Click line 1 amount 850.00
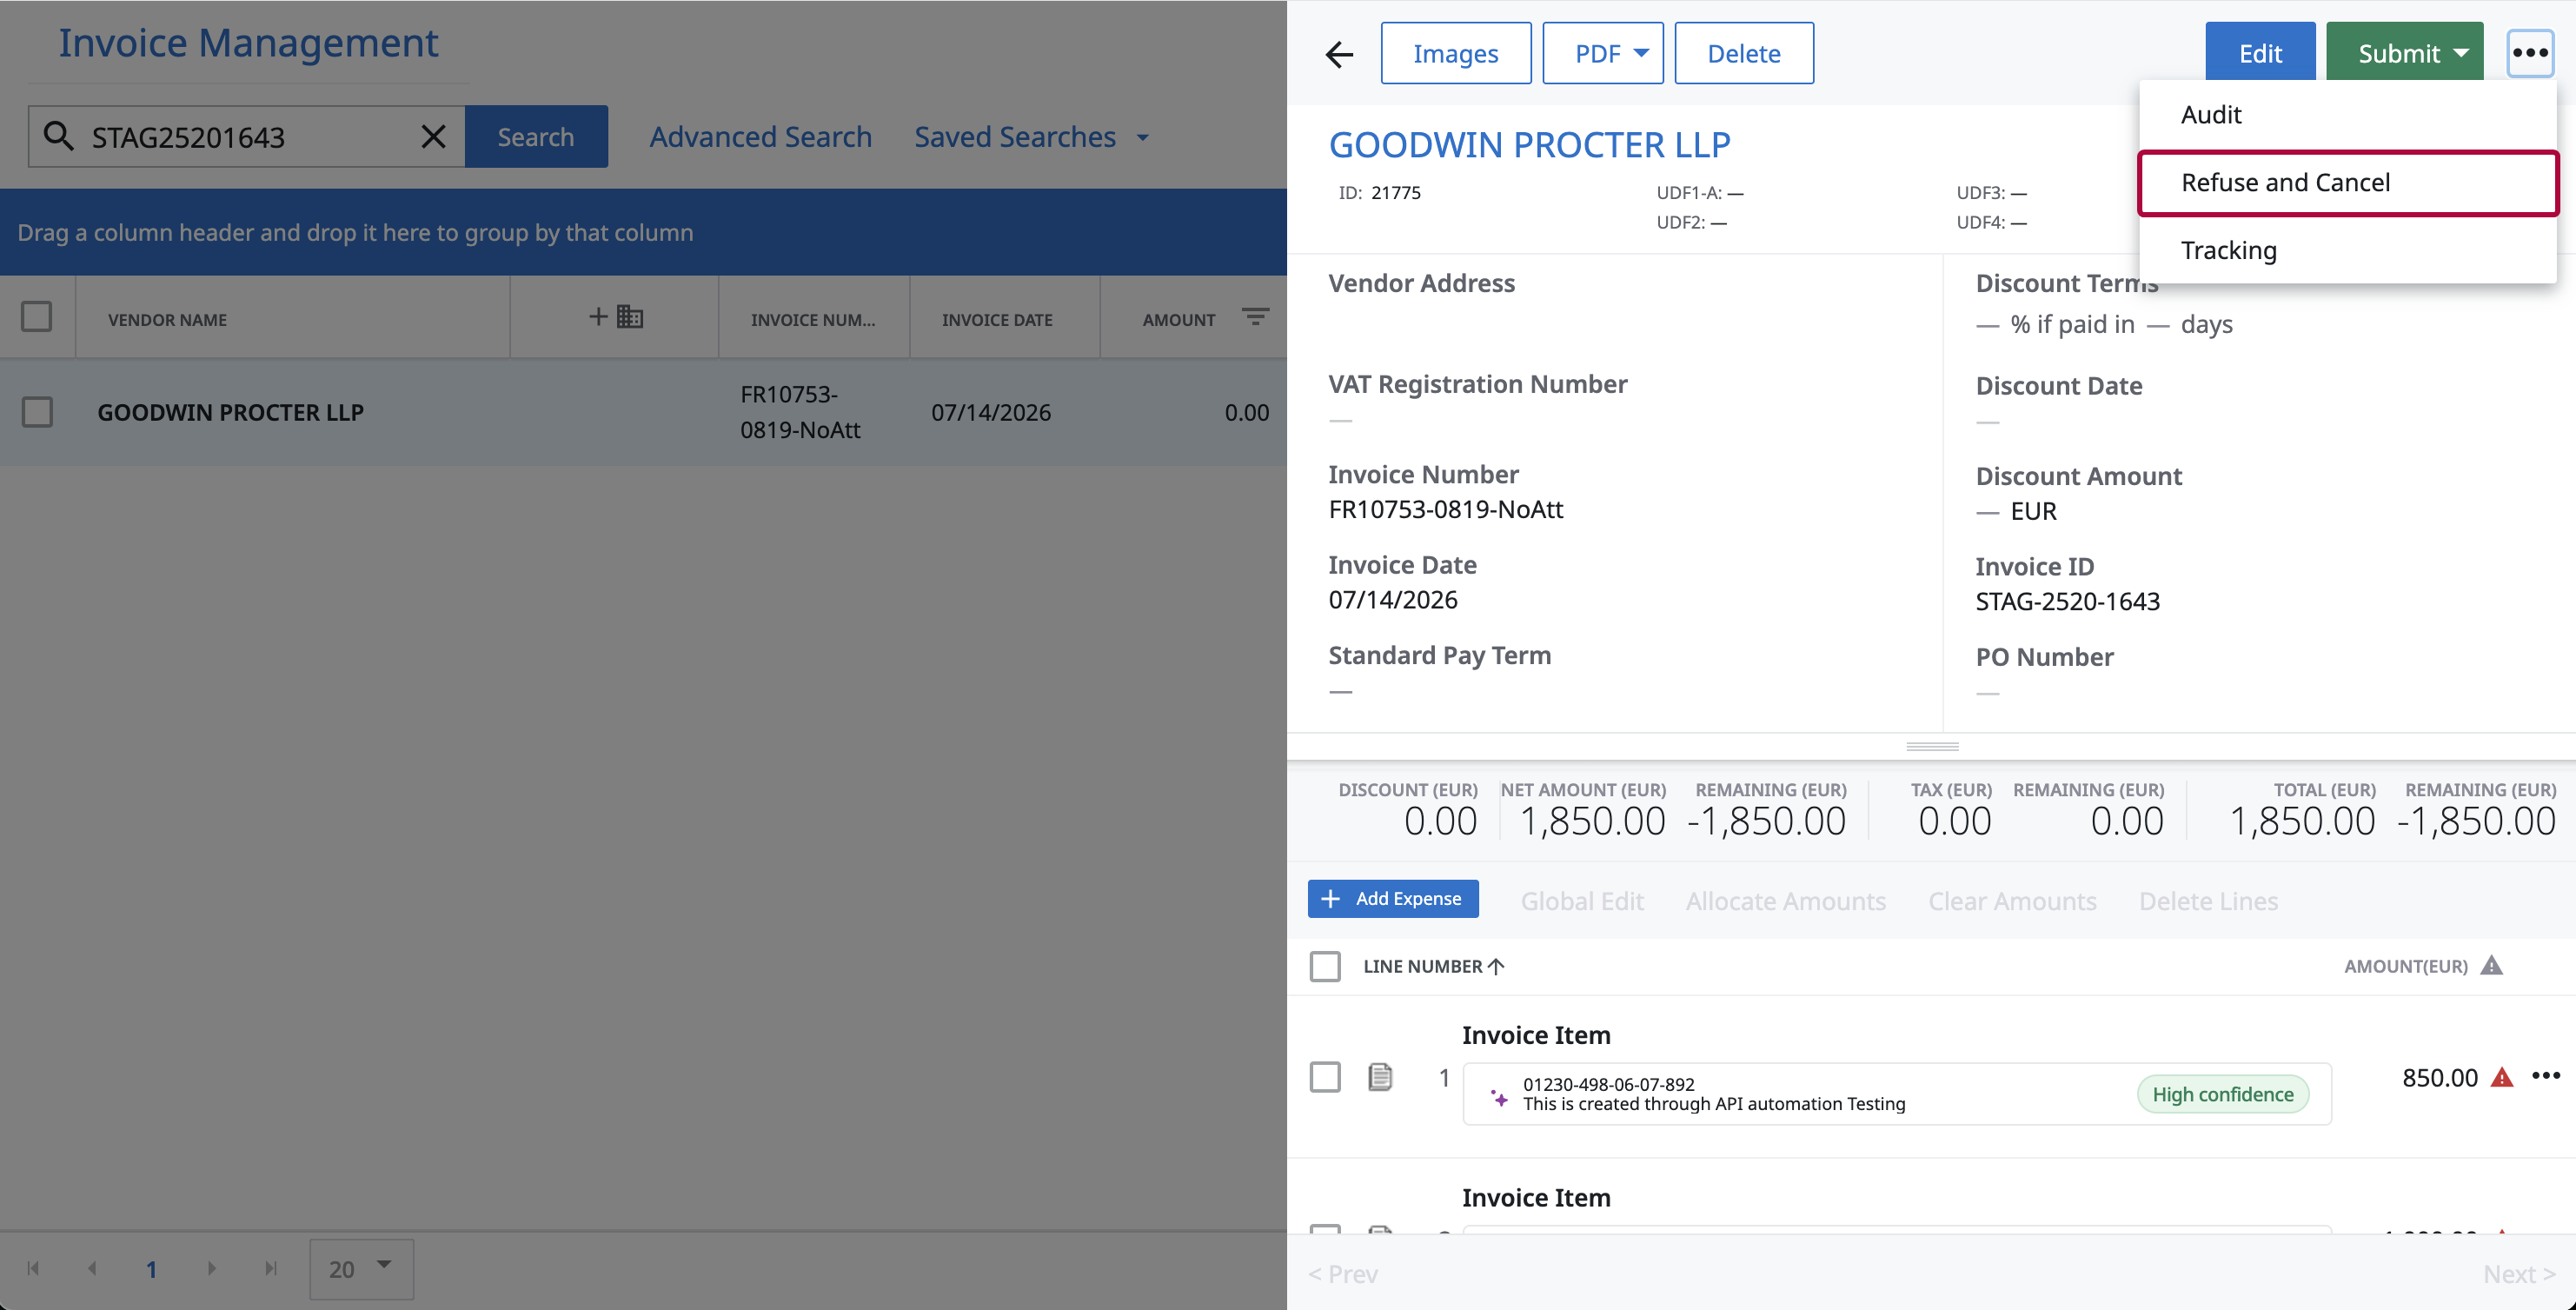2576x1310 pixels. coord(2440,1077)
